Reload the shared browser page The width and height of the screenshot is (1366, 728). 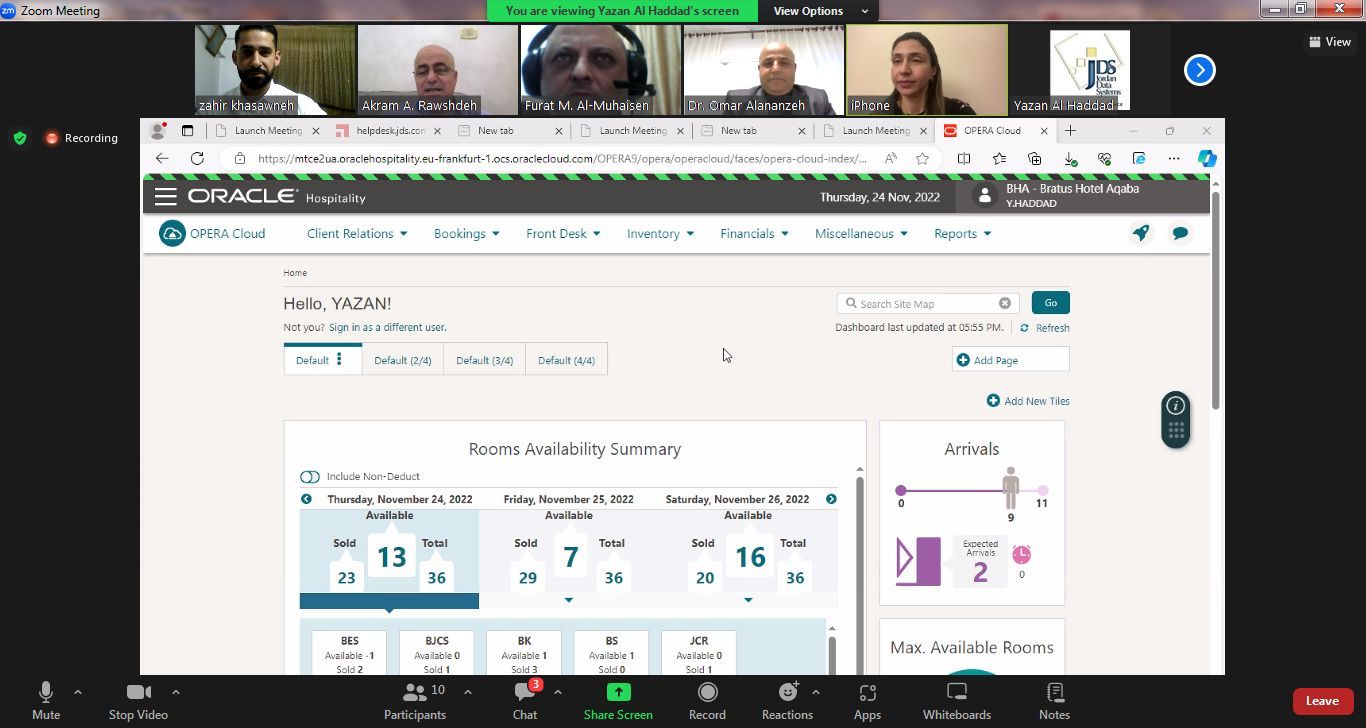(197, 158)
